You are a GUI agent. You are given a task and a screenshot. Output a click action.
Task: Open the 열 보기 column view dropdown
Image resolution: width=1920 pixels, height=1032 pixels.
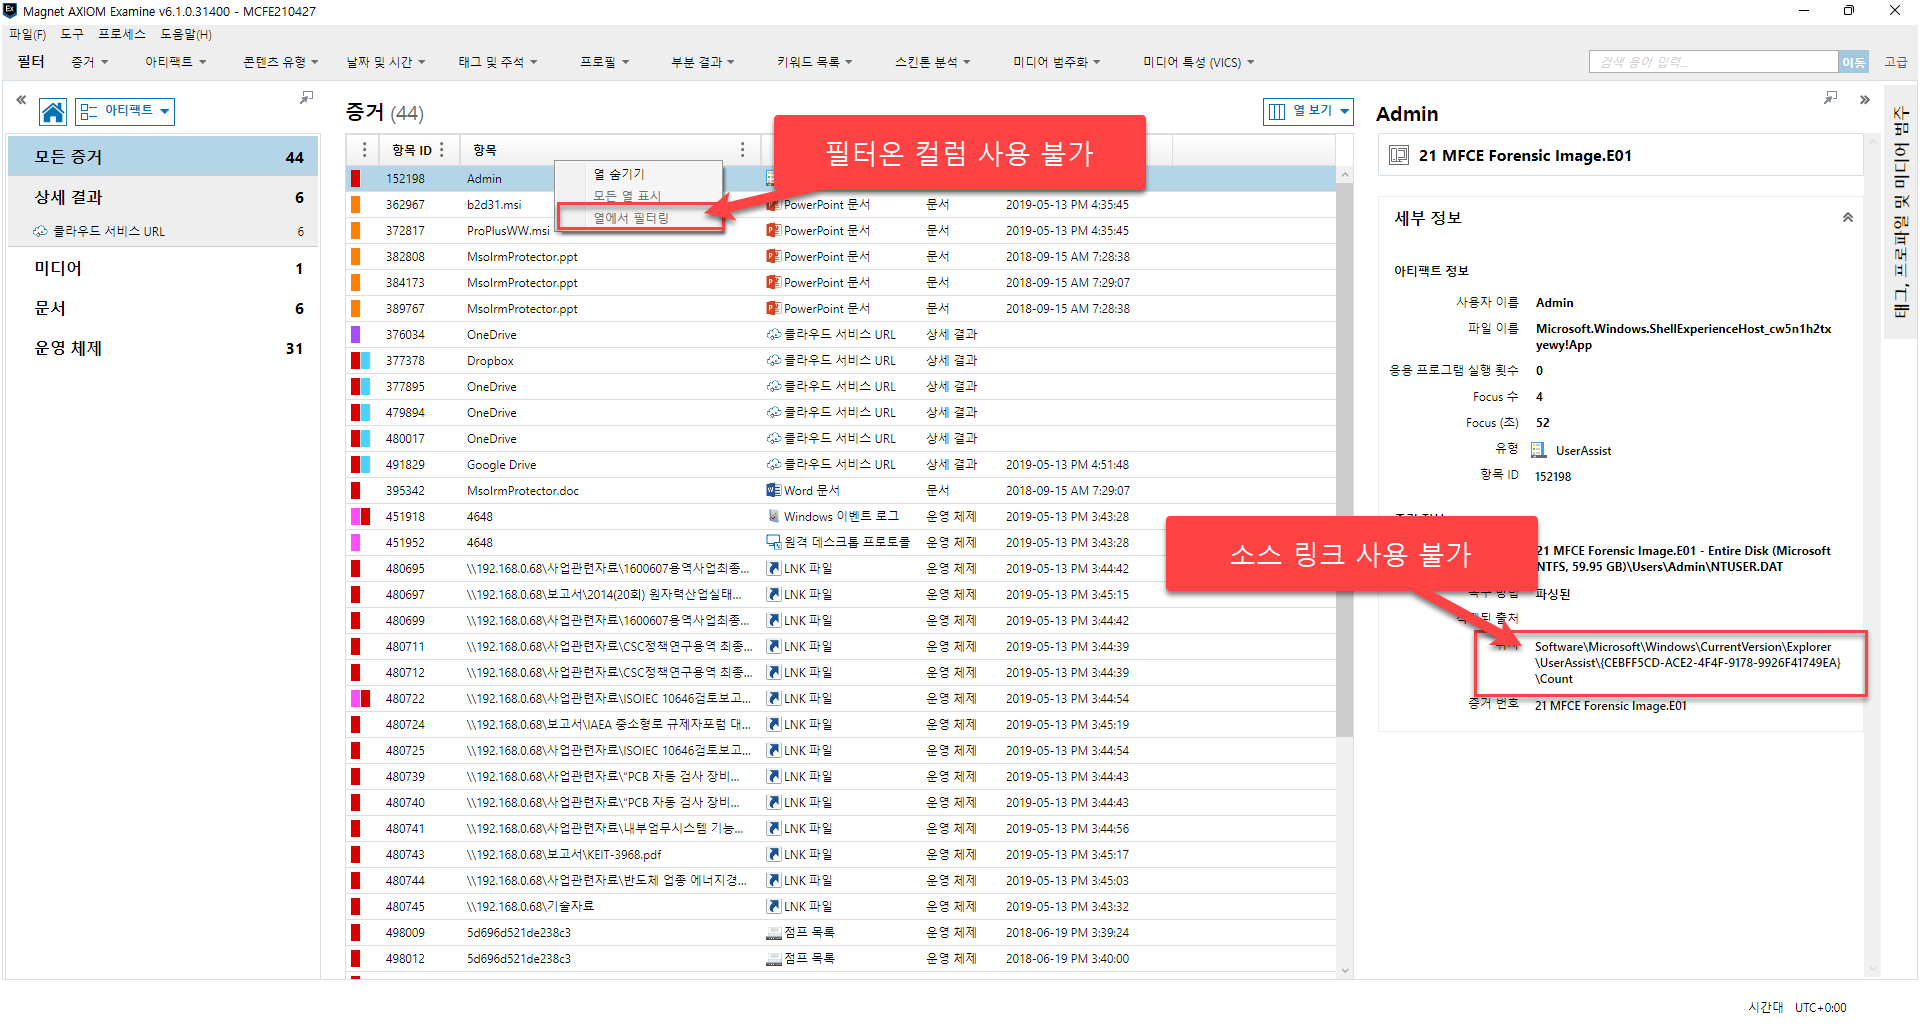coord(1308,111)
